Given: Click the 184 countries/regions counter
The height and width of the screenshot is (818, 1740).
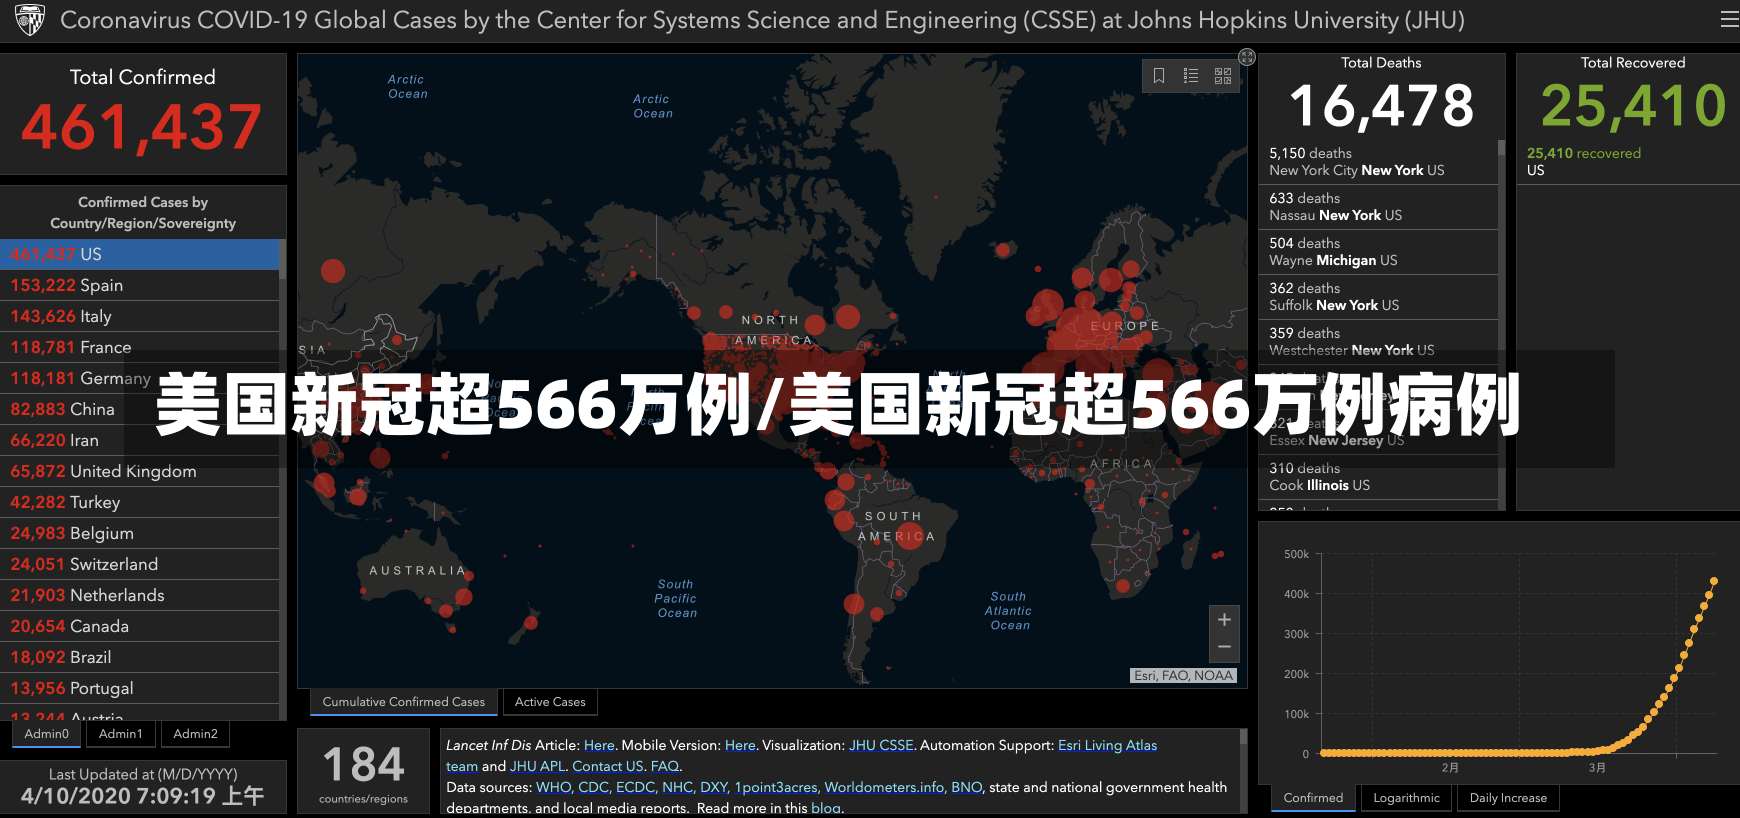Looking at the screenshot, I should pos(364,771).
